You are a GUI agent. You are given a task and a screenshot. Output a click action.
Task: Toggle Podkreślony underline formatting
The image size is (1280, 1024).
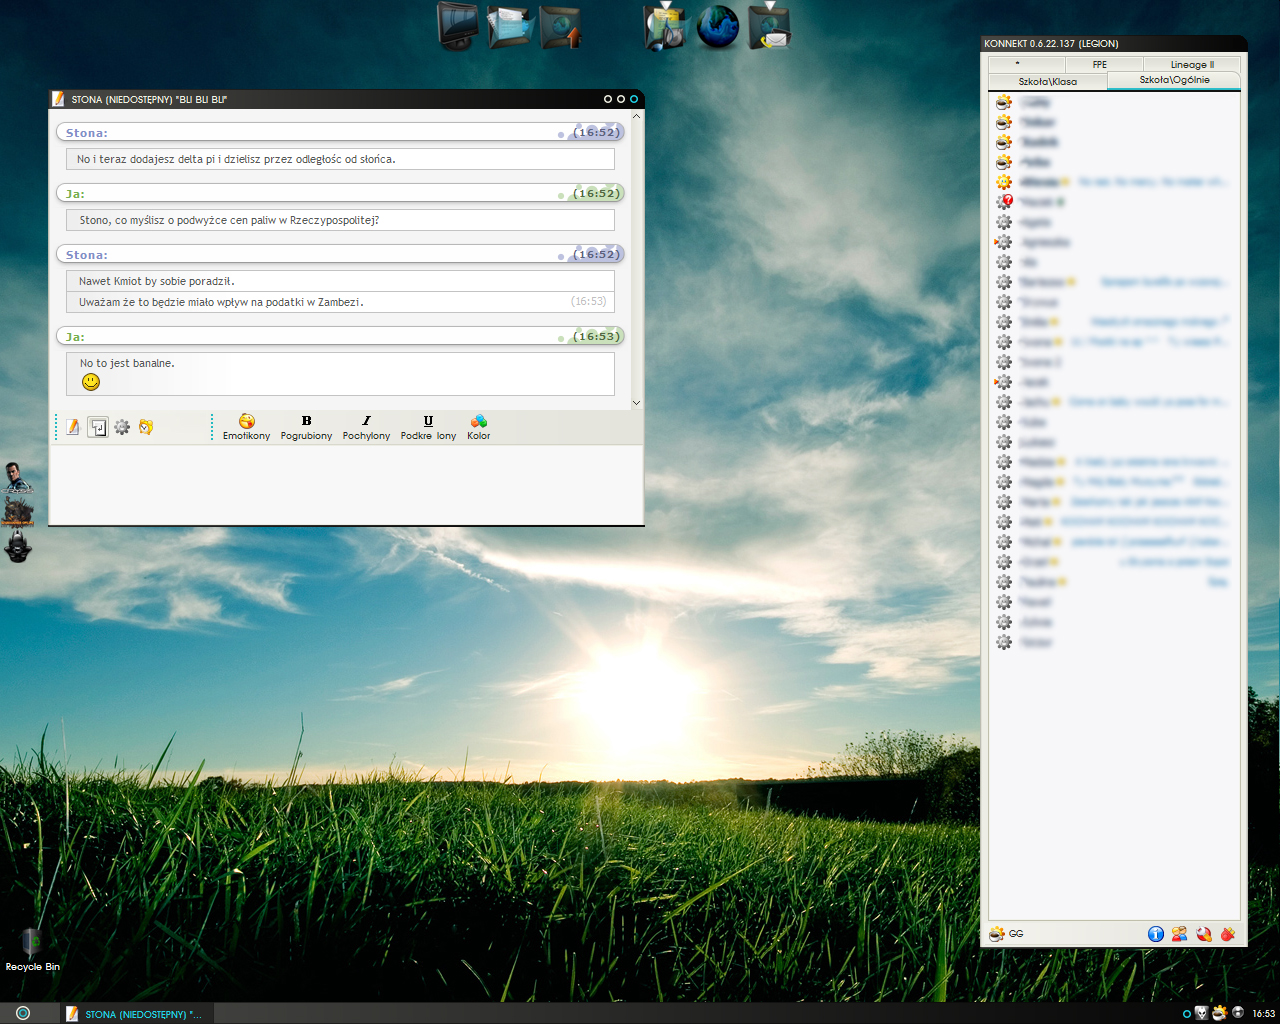point(428,427)
